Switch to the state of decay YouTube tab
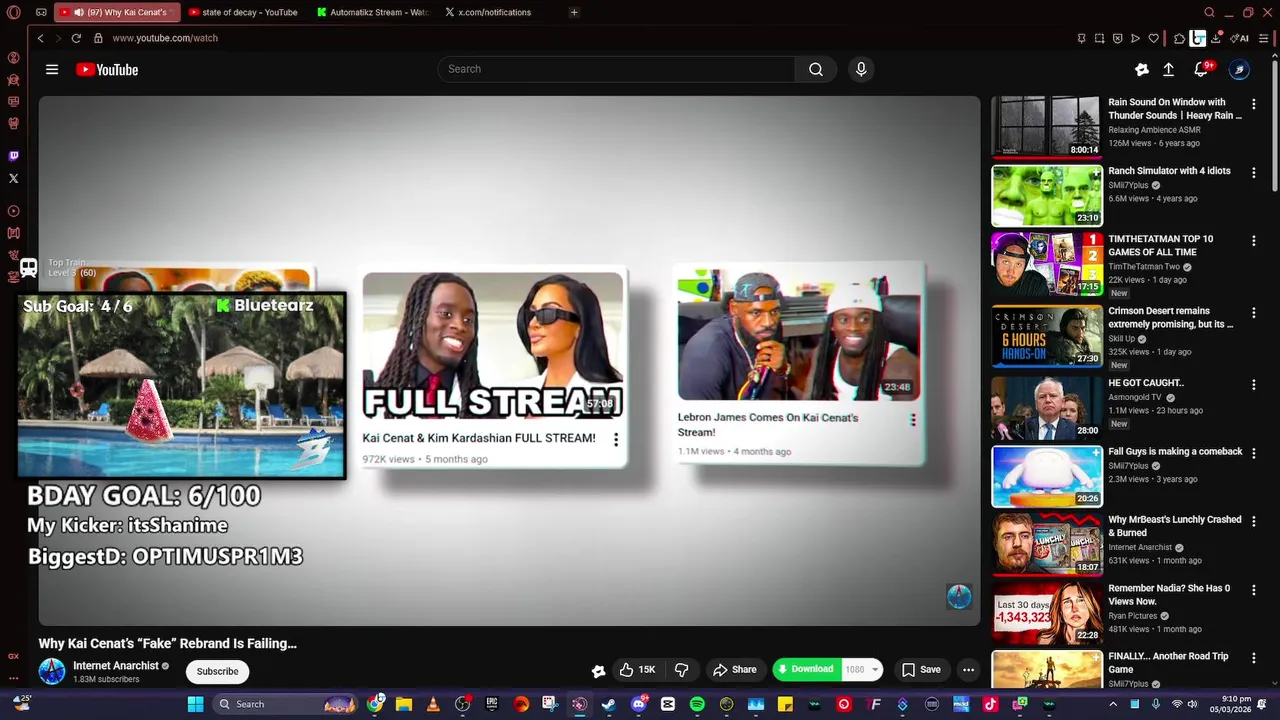Viewport: 1280px width, 720px height. pyautogui.click(x=244, y=12)
